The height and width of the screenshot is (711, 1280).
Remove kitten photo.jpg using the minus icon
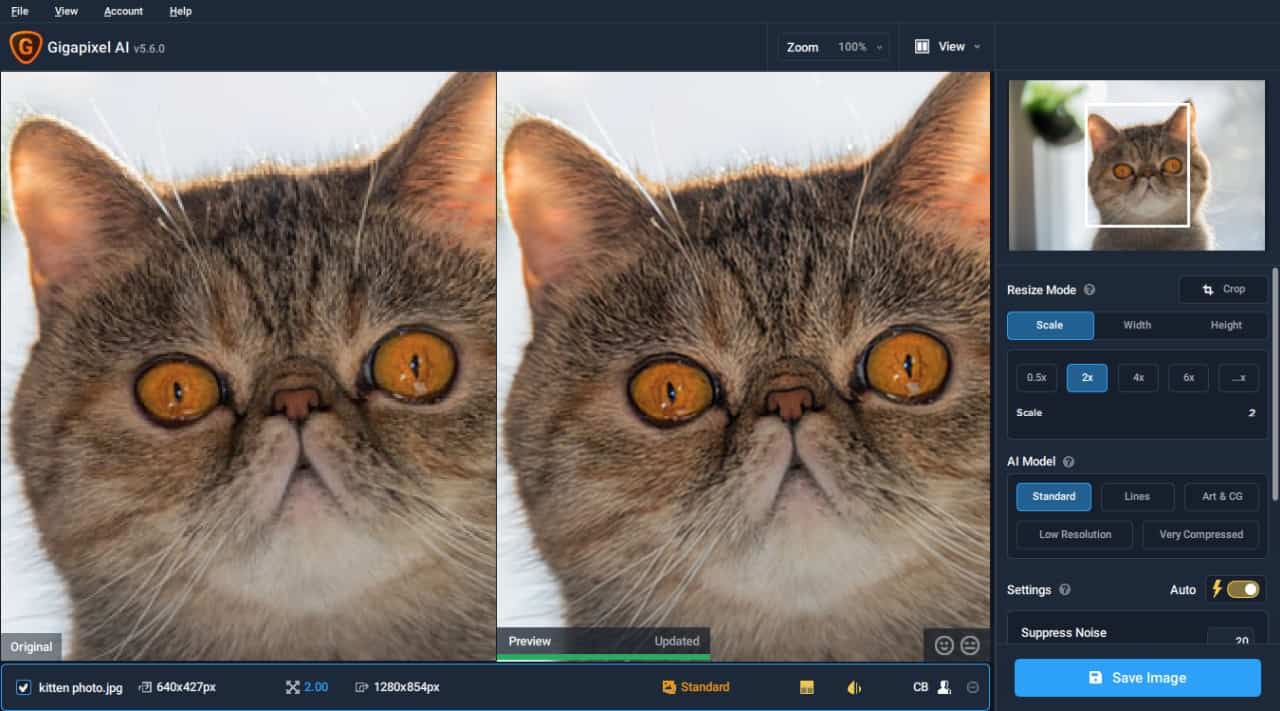point(973,687)
